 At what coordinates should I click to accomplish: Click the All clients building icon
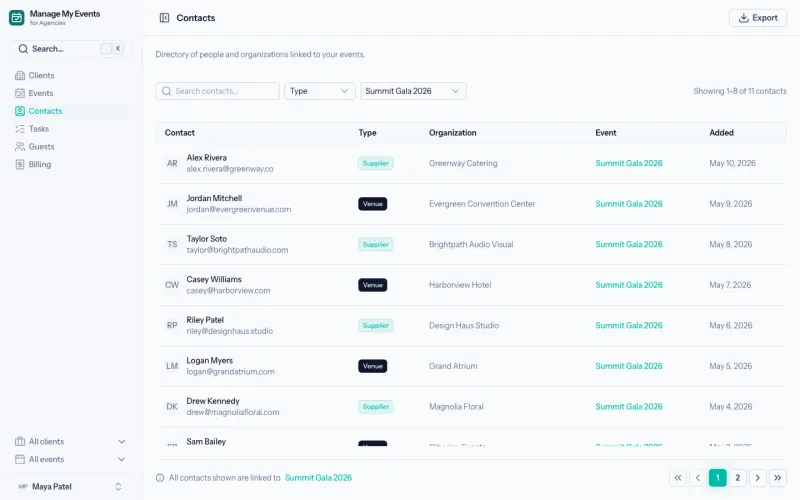pyautogui.click(x=20, y=442)
